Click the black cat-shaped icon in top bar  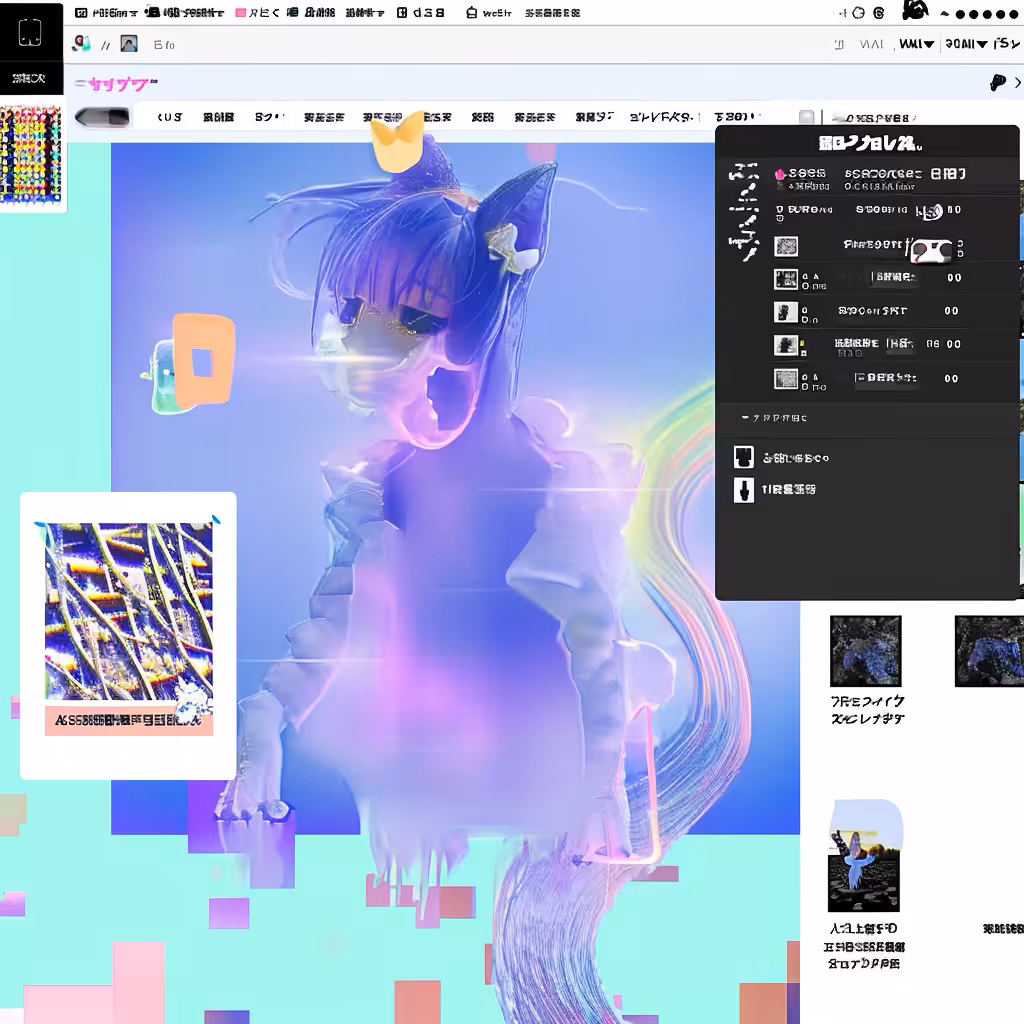pos(915,10)
